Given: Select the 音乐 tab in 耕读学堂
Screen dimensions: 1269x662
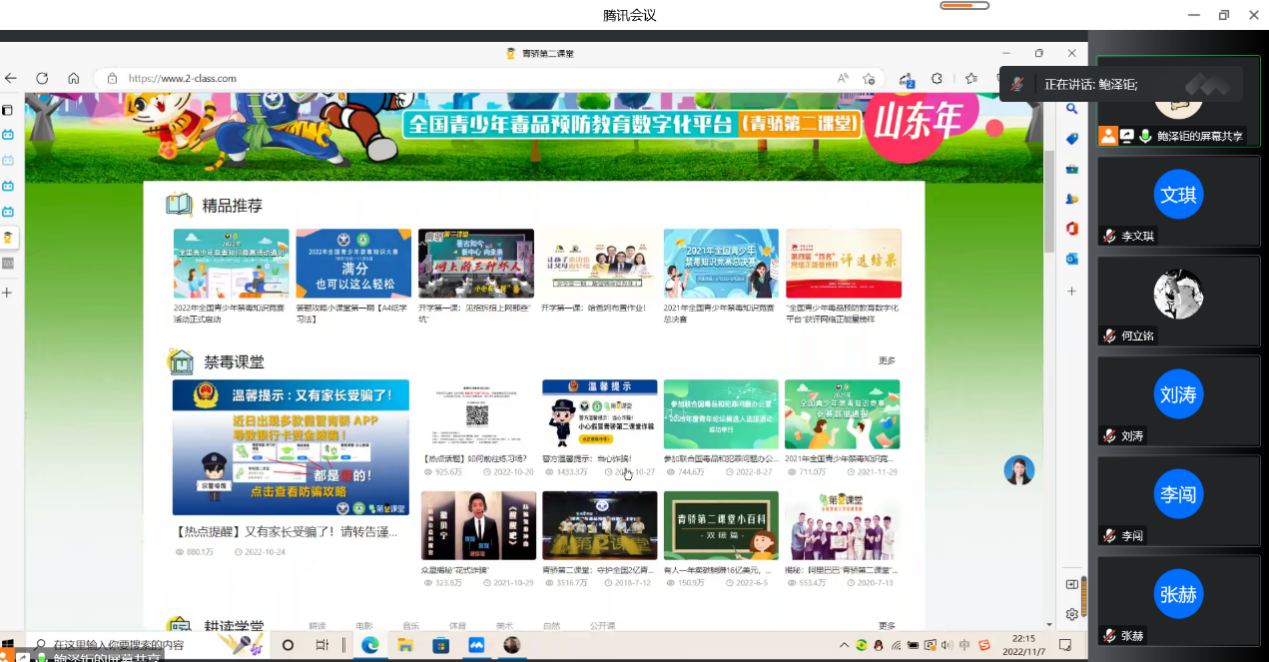Looking at the screenshot, I should (x=411, y=626).
